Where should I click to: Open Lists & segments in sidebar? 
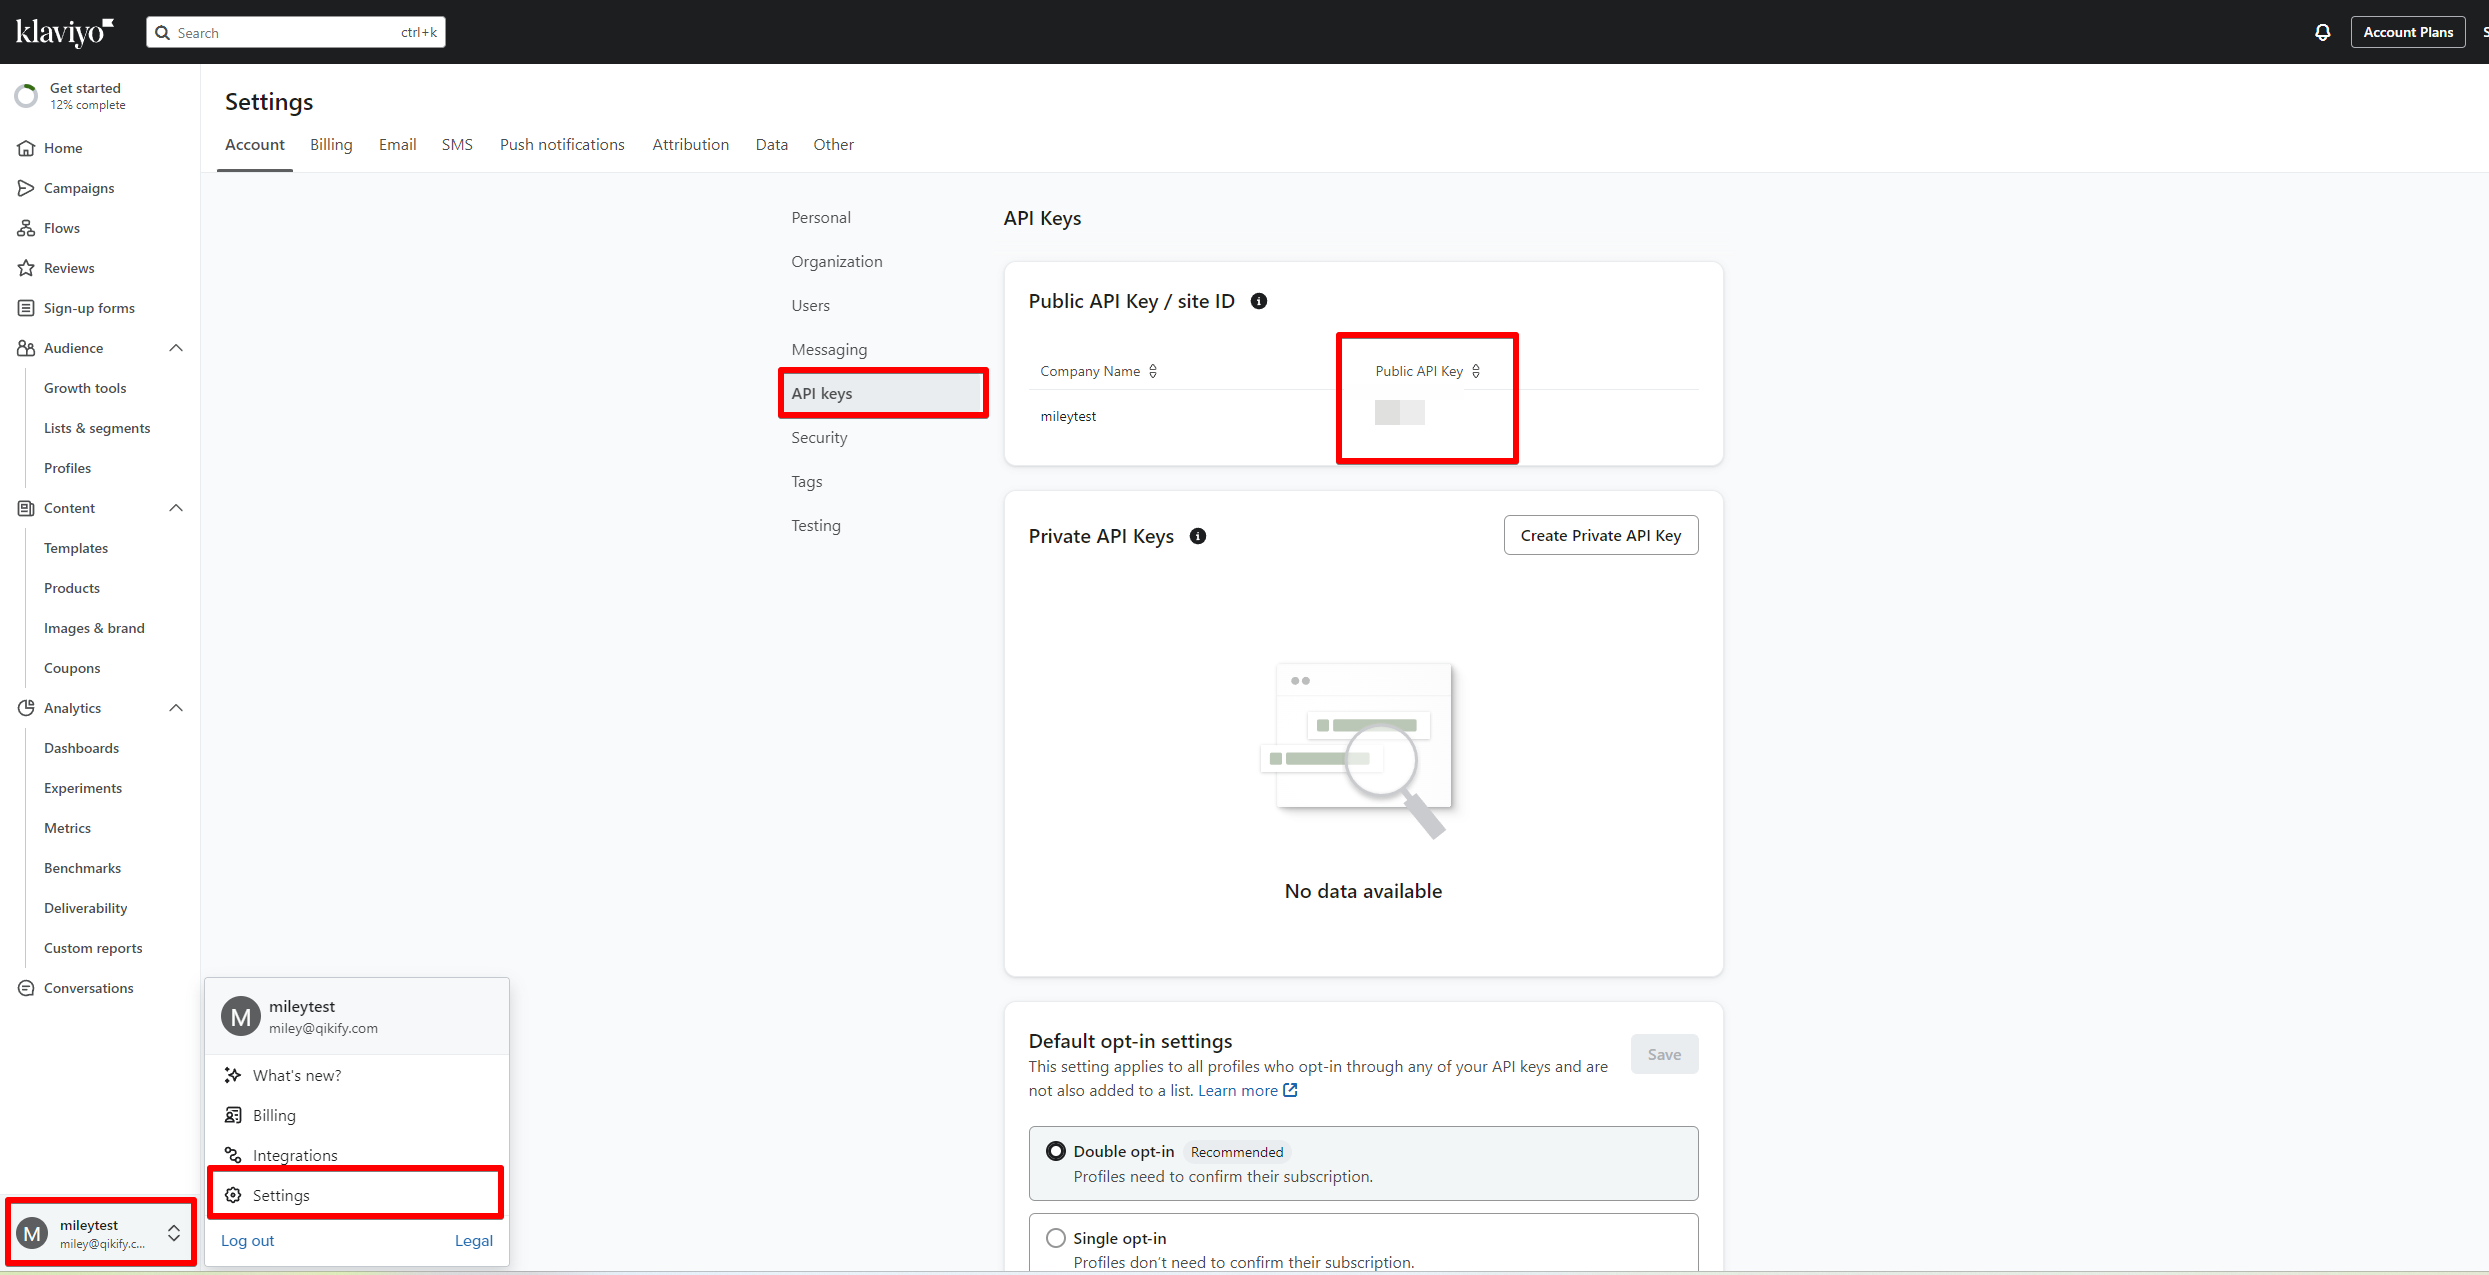pyautogui.click(x=97, y=428)
